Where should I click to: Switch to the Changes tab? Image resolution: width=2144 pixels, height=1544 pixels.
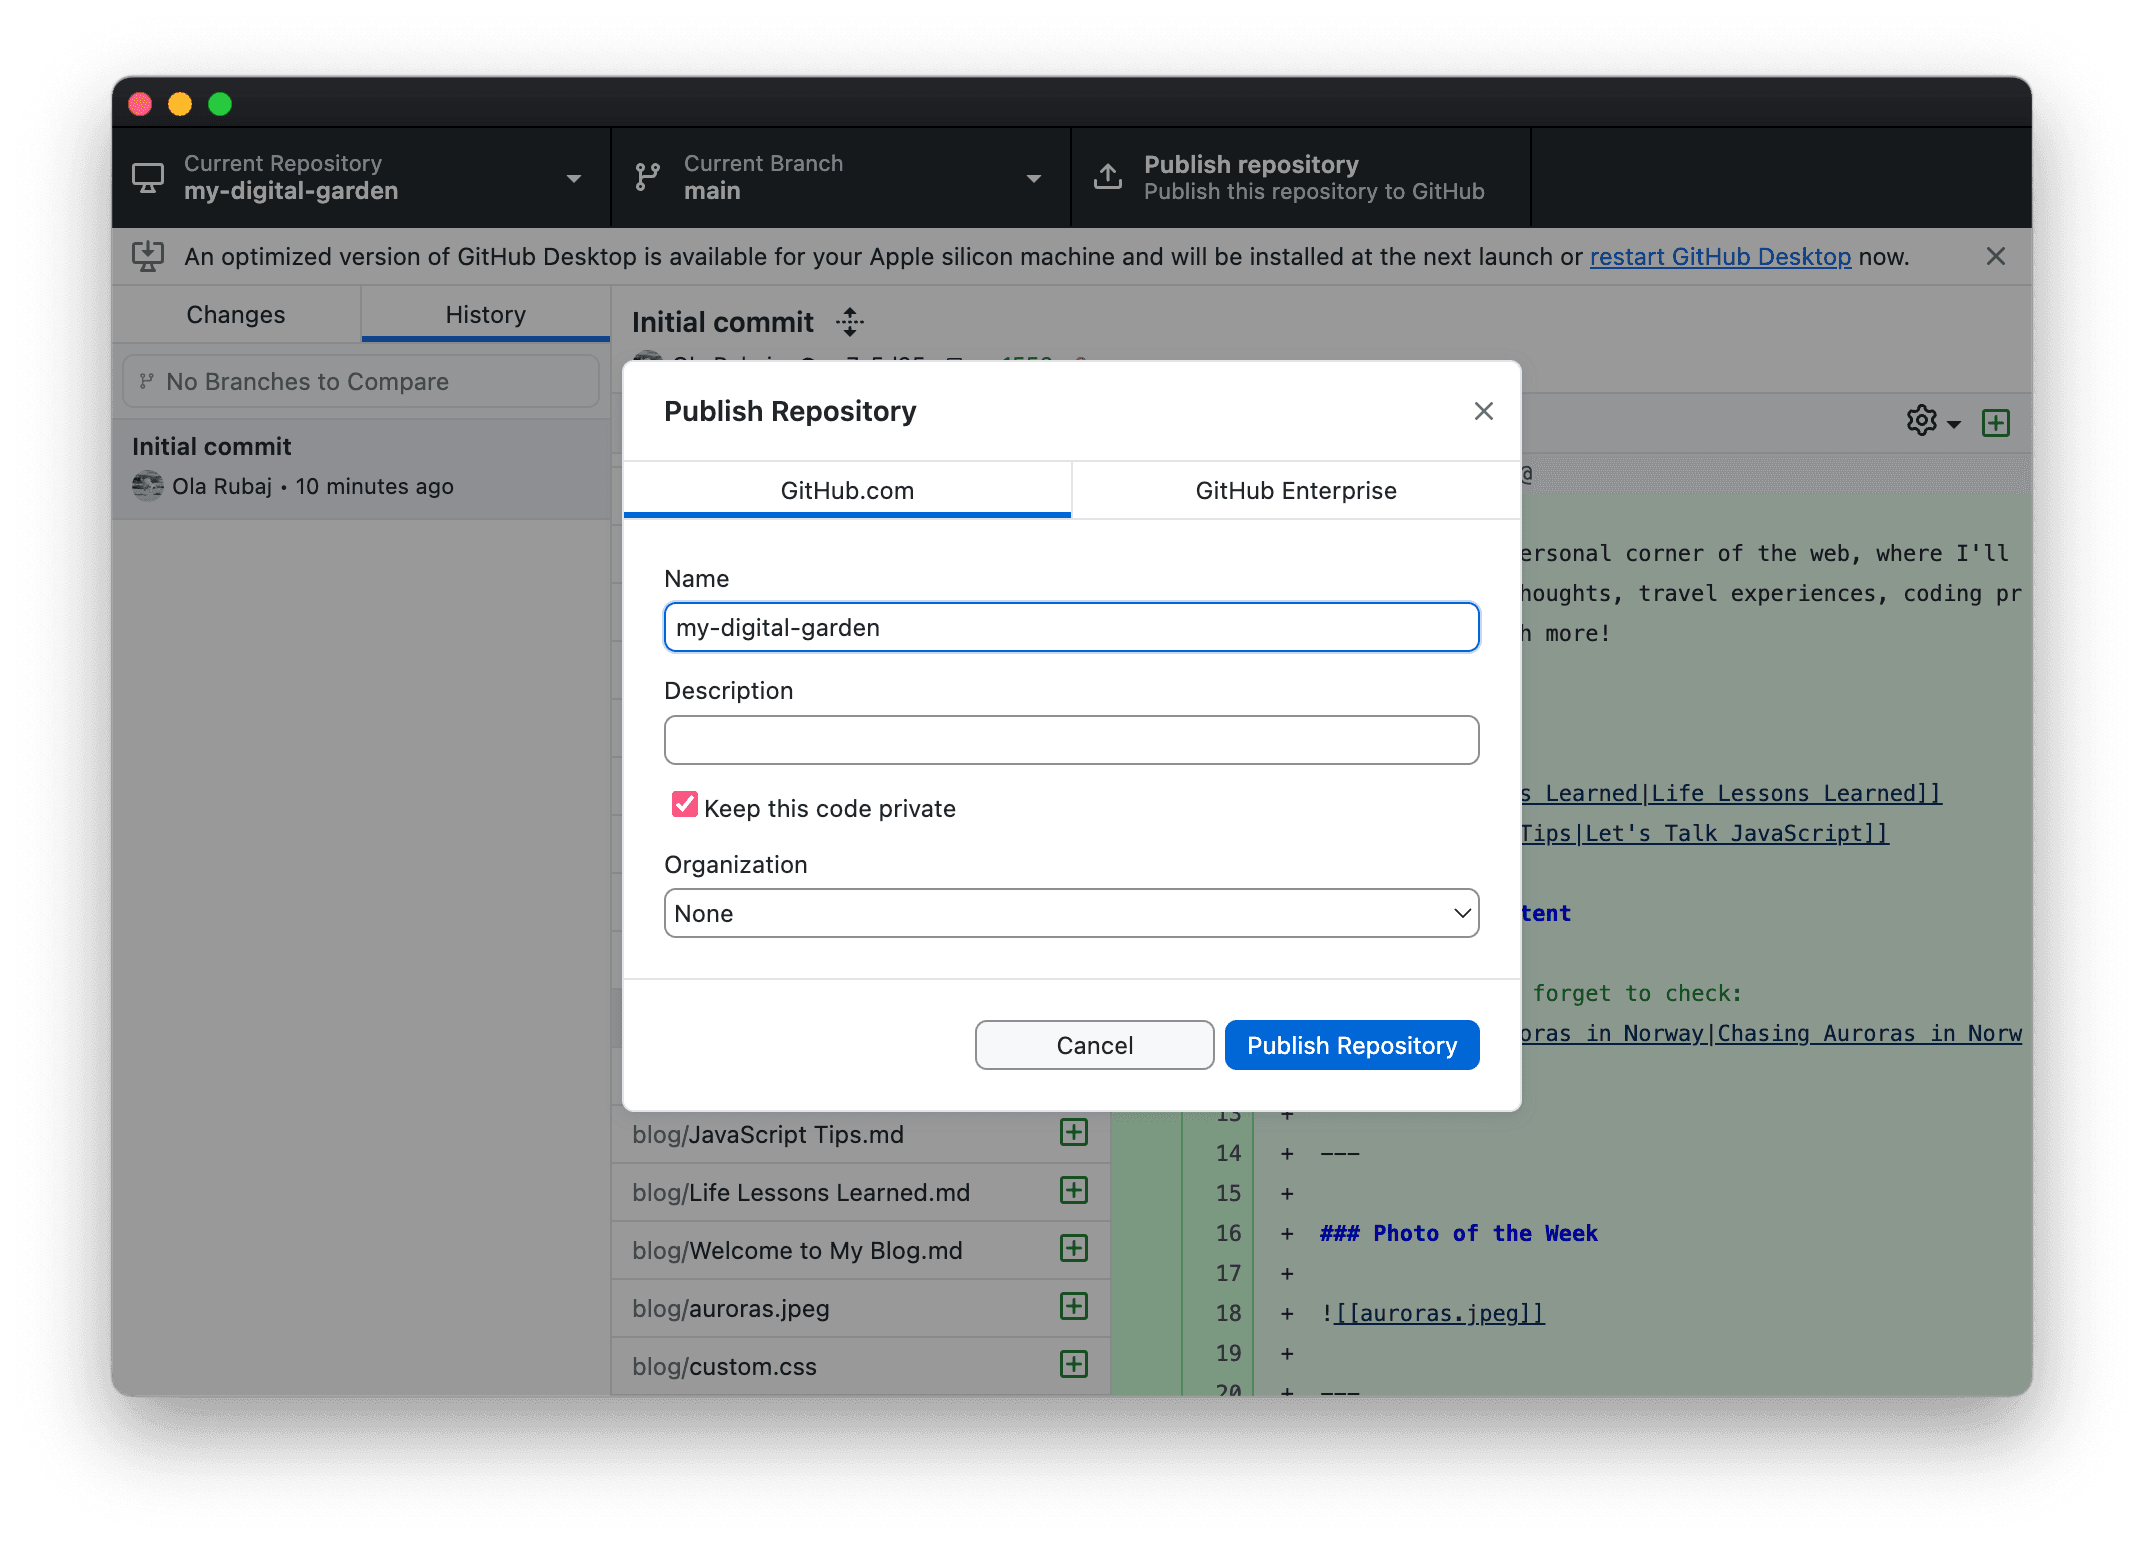point(236,315)
